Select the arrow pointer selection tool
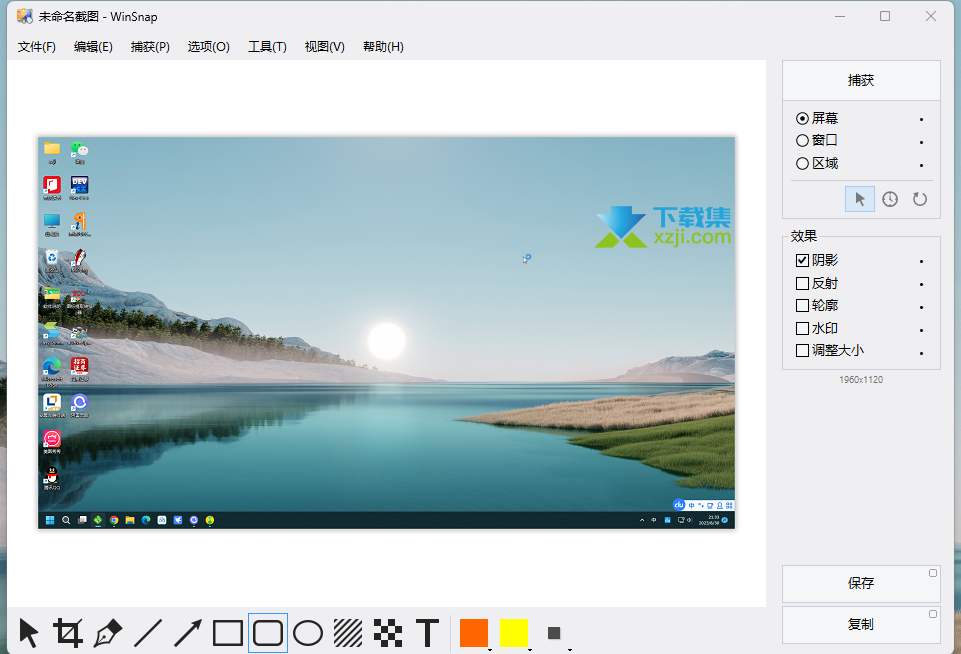 click(28, 633)
